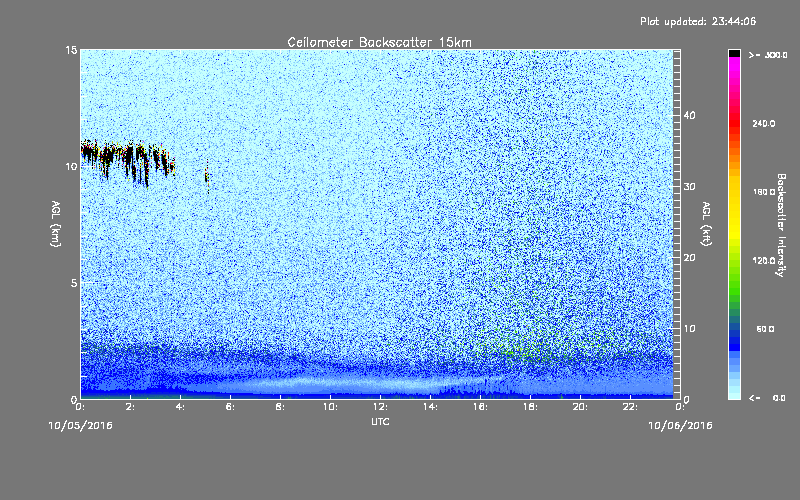
Task: Click the 10 kft tick label on right axis
Action: click(x=689, y=328)
